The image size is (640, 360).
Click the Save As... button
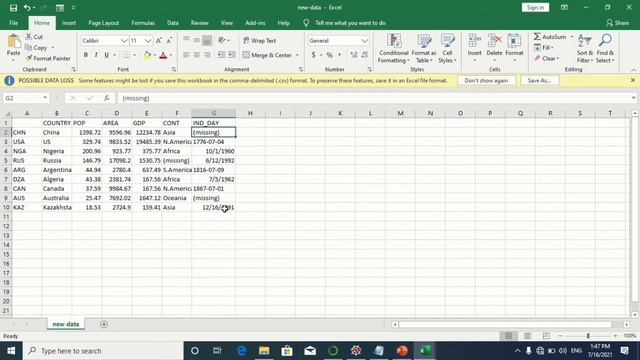coord(540,80)
